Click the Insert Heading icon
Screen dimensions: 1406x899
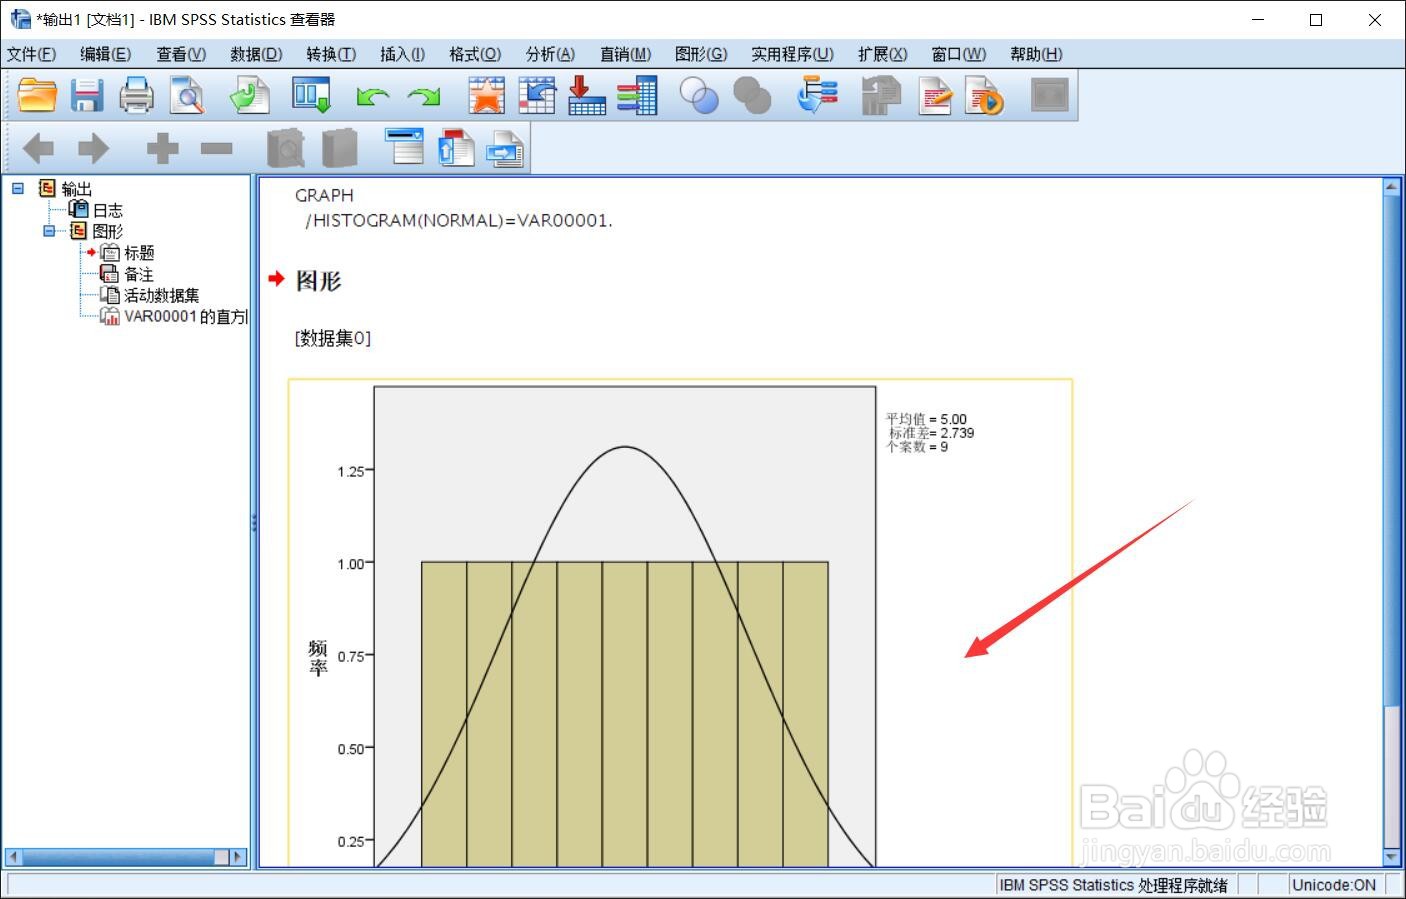click(x=405, y=147)
